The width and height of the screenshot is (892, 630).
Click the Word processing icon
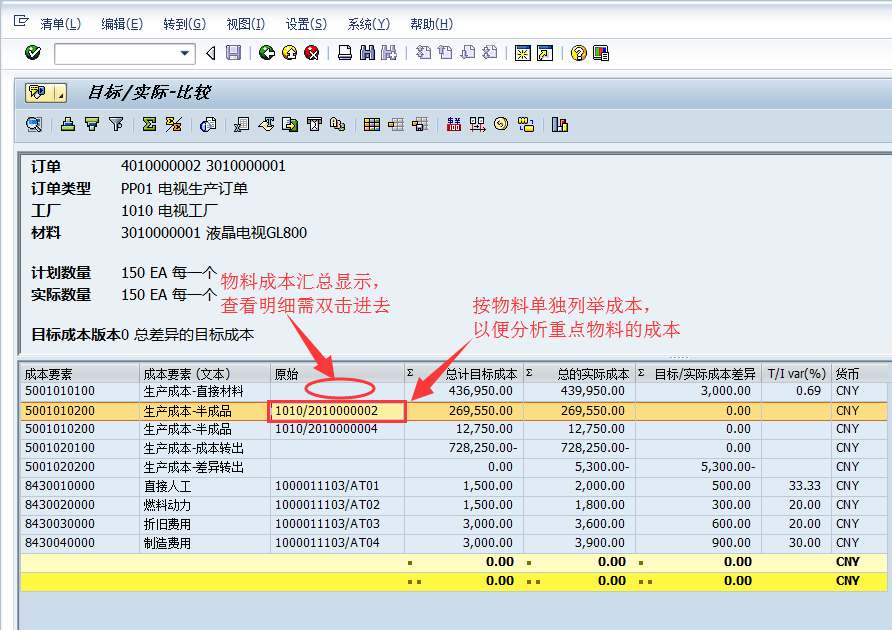(266, 124)
